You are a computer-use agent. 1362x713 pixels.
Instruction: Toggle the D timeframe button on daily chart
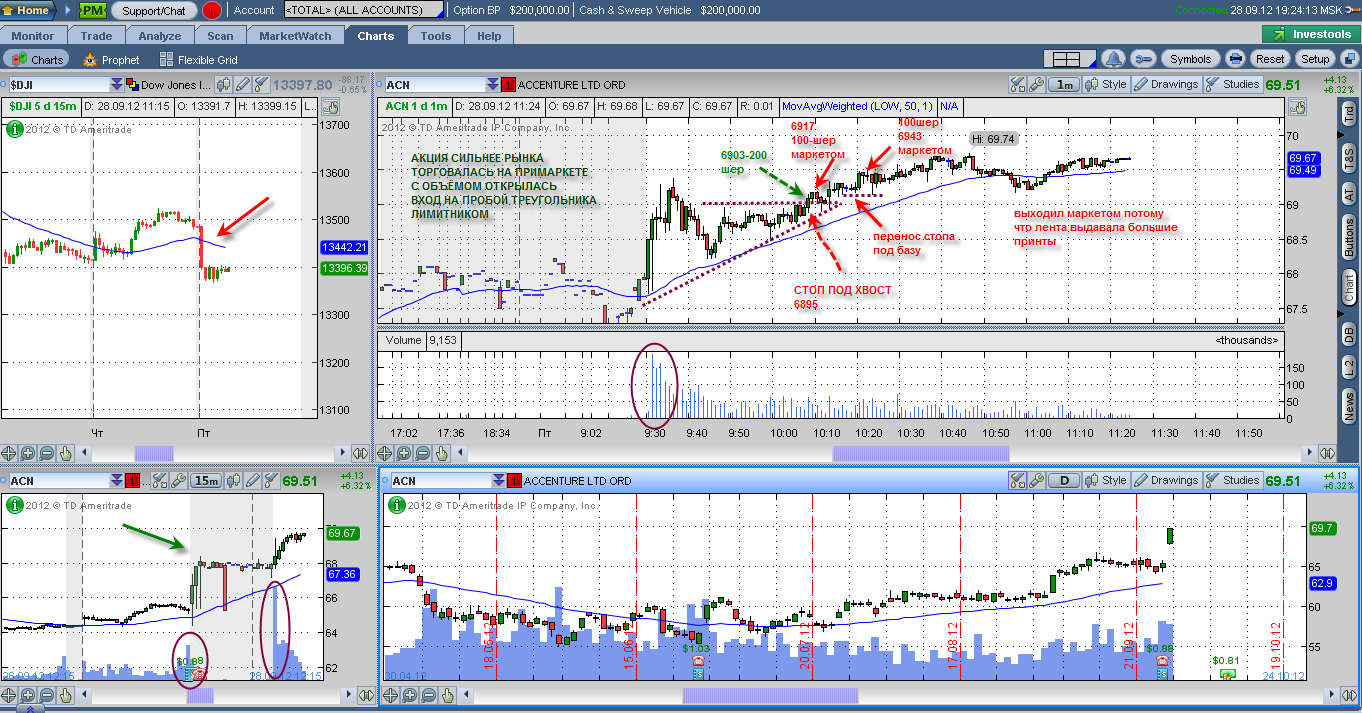(x=1064, y=481)
